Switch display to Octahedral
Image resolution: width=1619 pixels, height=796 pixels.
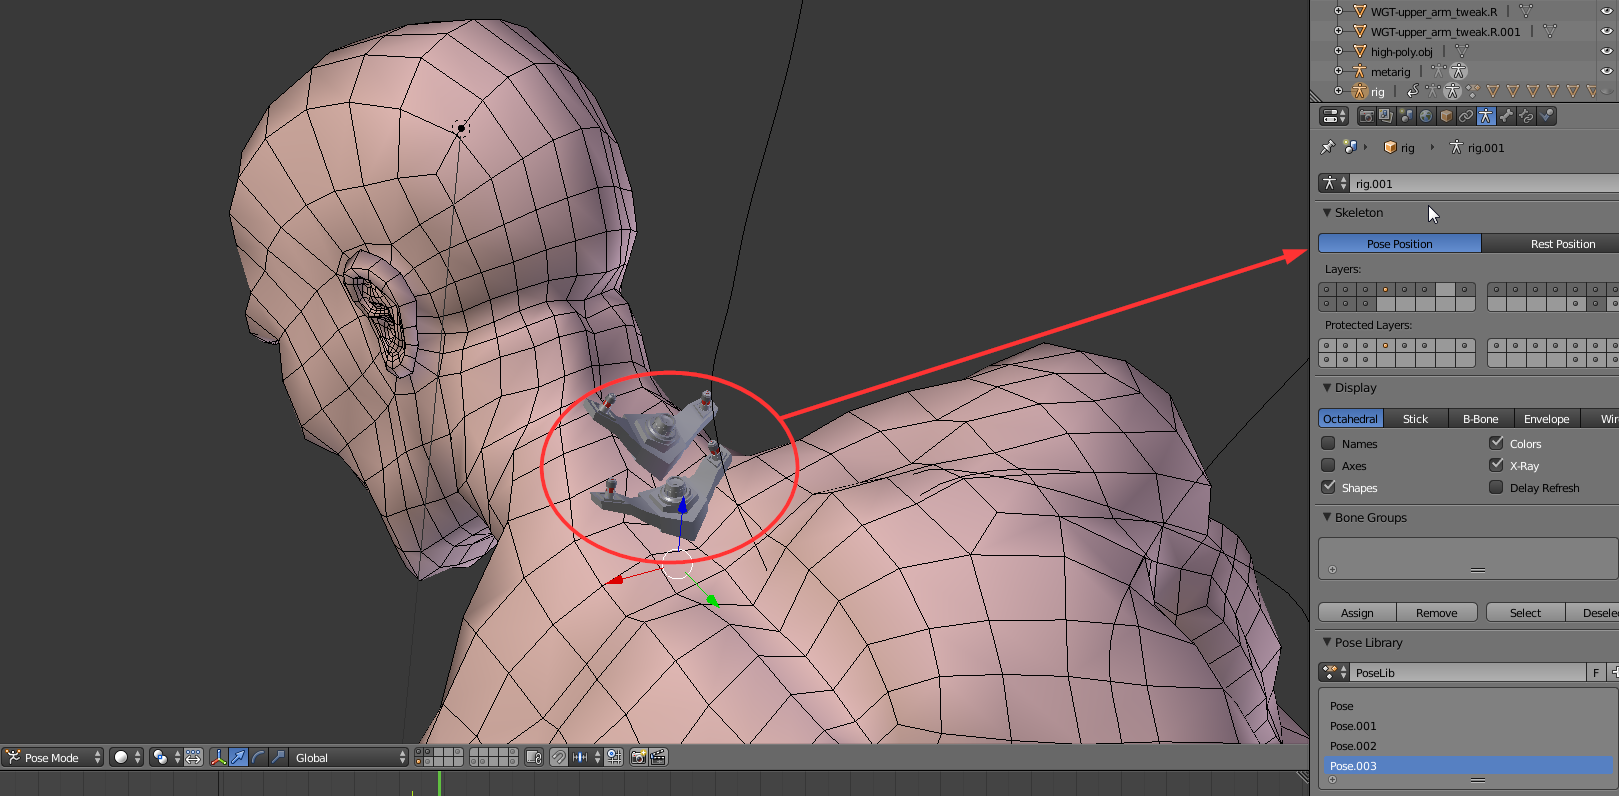1350,419
